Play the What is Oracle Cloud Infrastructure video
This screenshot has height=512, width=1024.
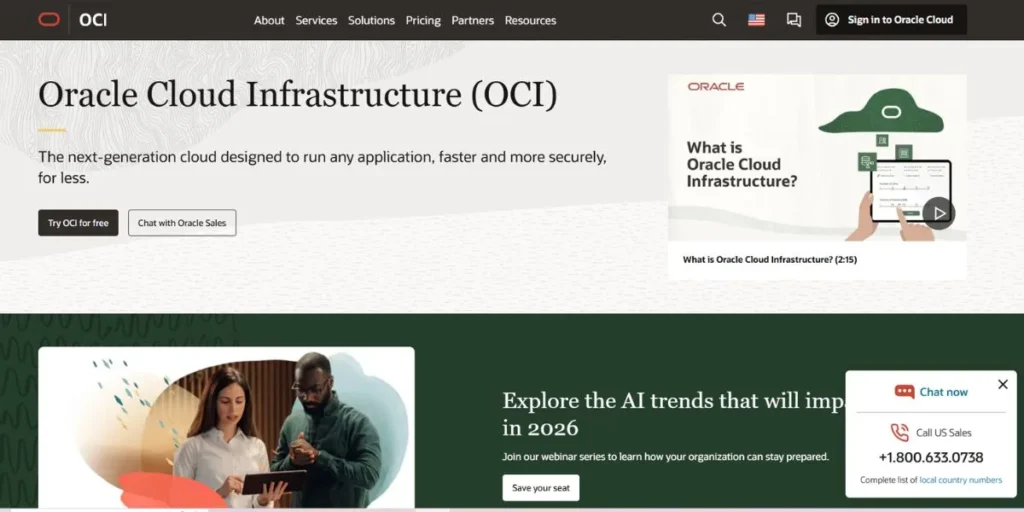(938, 213)
